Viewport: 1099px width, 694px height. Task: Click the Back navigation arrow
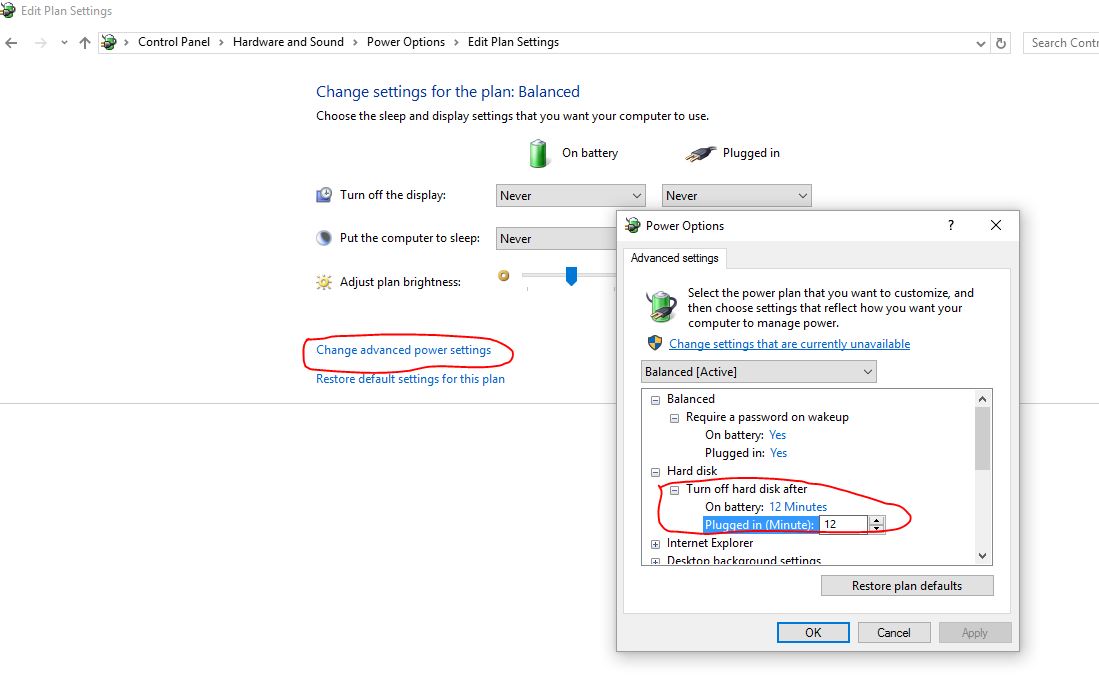pos(11,43)
